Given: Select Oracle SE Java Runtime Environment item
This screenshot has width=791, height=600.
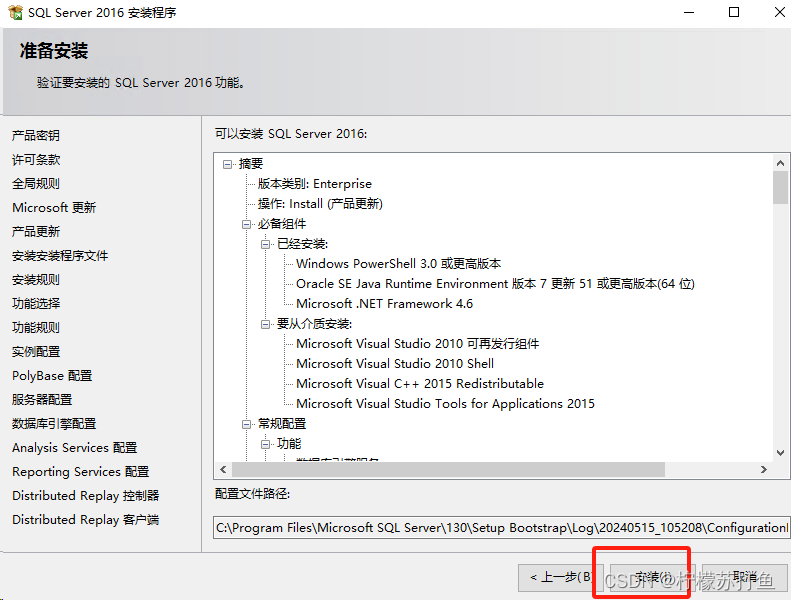Looking at the screenshot, I should pos(495,284).
